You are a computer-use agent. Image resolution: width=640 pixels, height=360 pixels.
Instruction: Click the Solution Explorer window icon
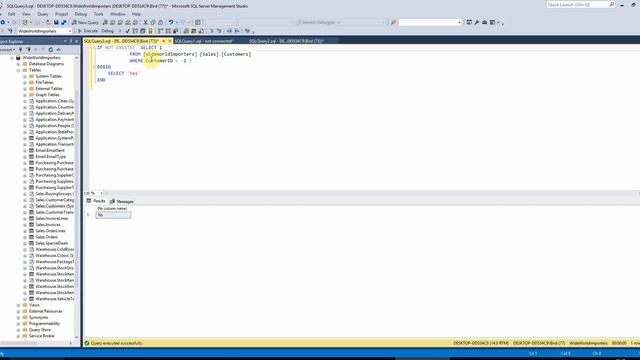point(469,22)
